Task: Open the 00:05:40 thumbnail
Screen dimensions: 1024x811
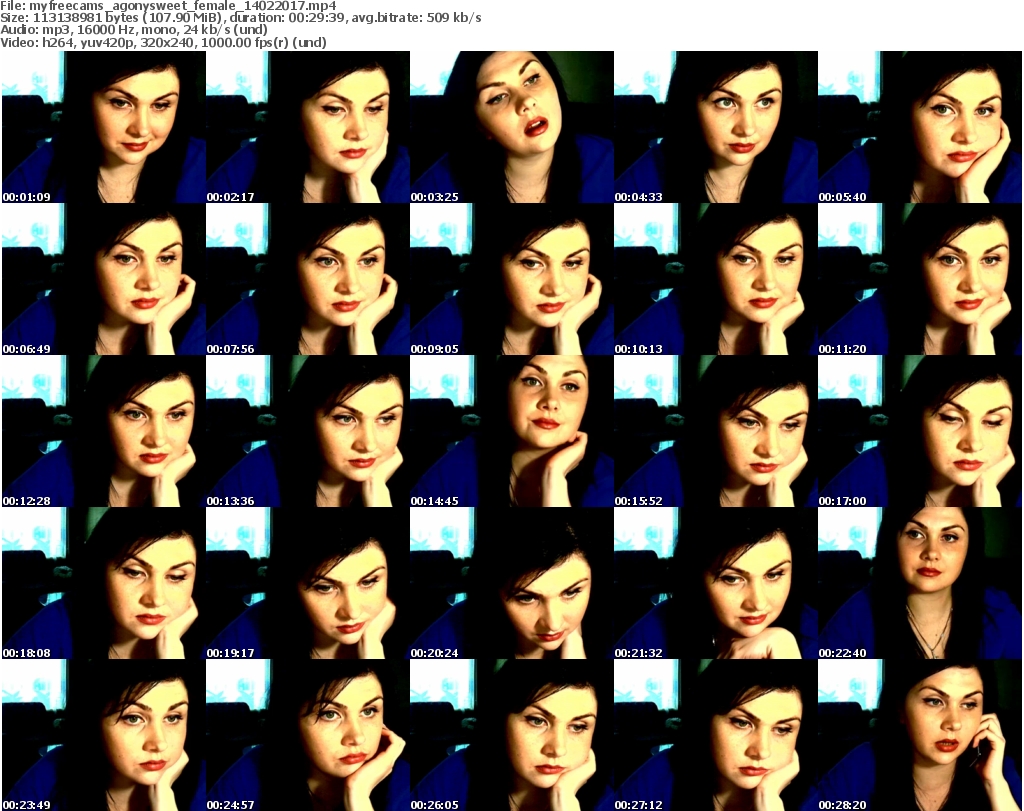Action: tap(920, 127)
